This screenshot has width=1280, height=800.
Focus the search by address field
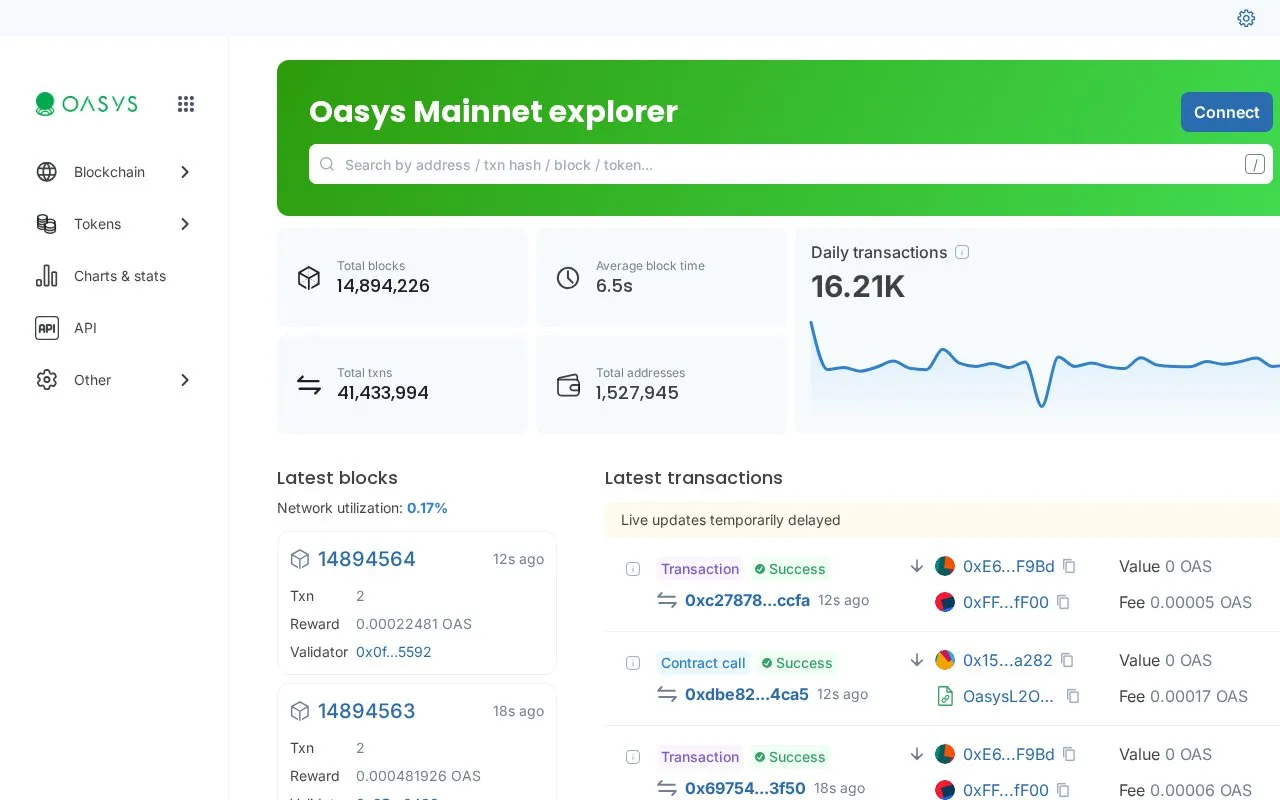(791, 164)
